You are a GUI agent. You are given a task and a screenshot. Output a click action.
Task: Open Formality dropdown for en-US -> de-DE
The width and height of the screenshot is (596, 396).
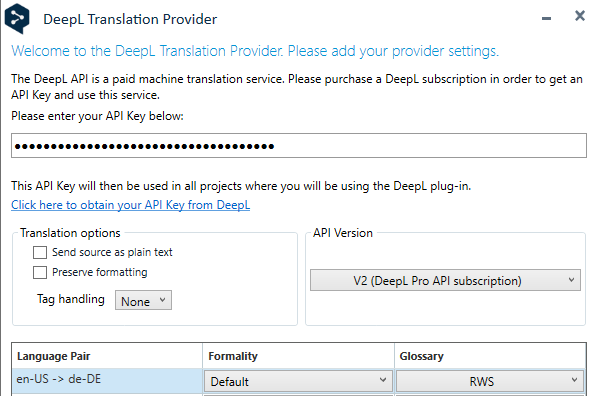point(298,381)
